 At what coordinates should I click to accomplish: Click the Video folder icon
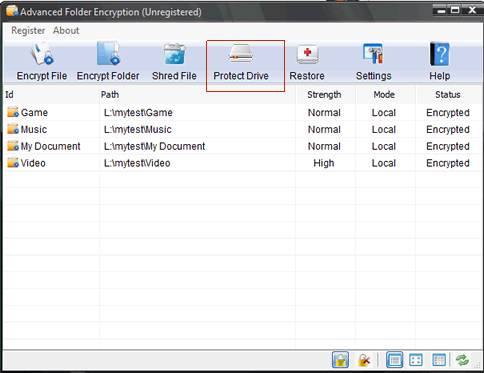tap(13, 162)
